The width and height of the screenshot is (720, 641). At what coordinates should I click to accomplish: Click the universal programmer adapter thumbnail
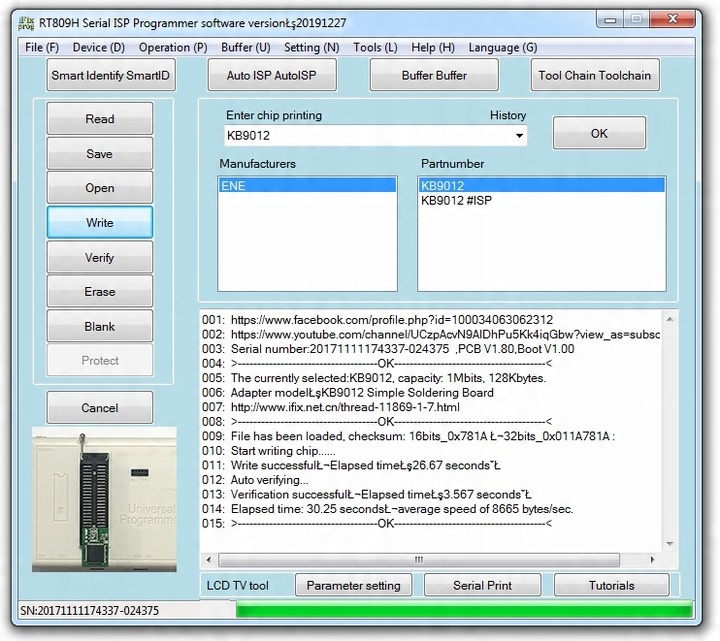[x=104, y=500]
